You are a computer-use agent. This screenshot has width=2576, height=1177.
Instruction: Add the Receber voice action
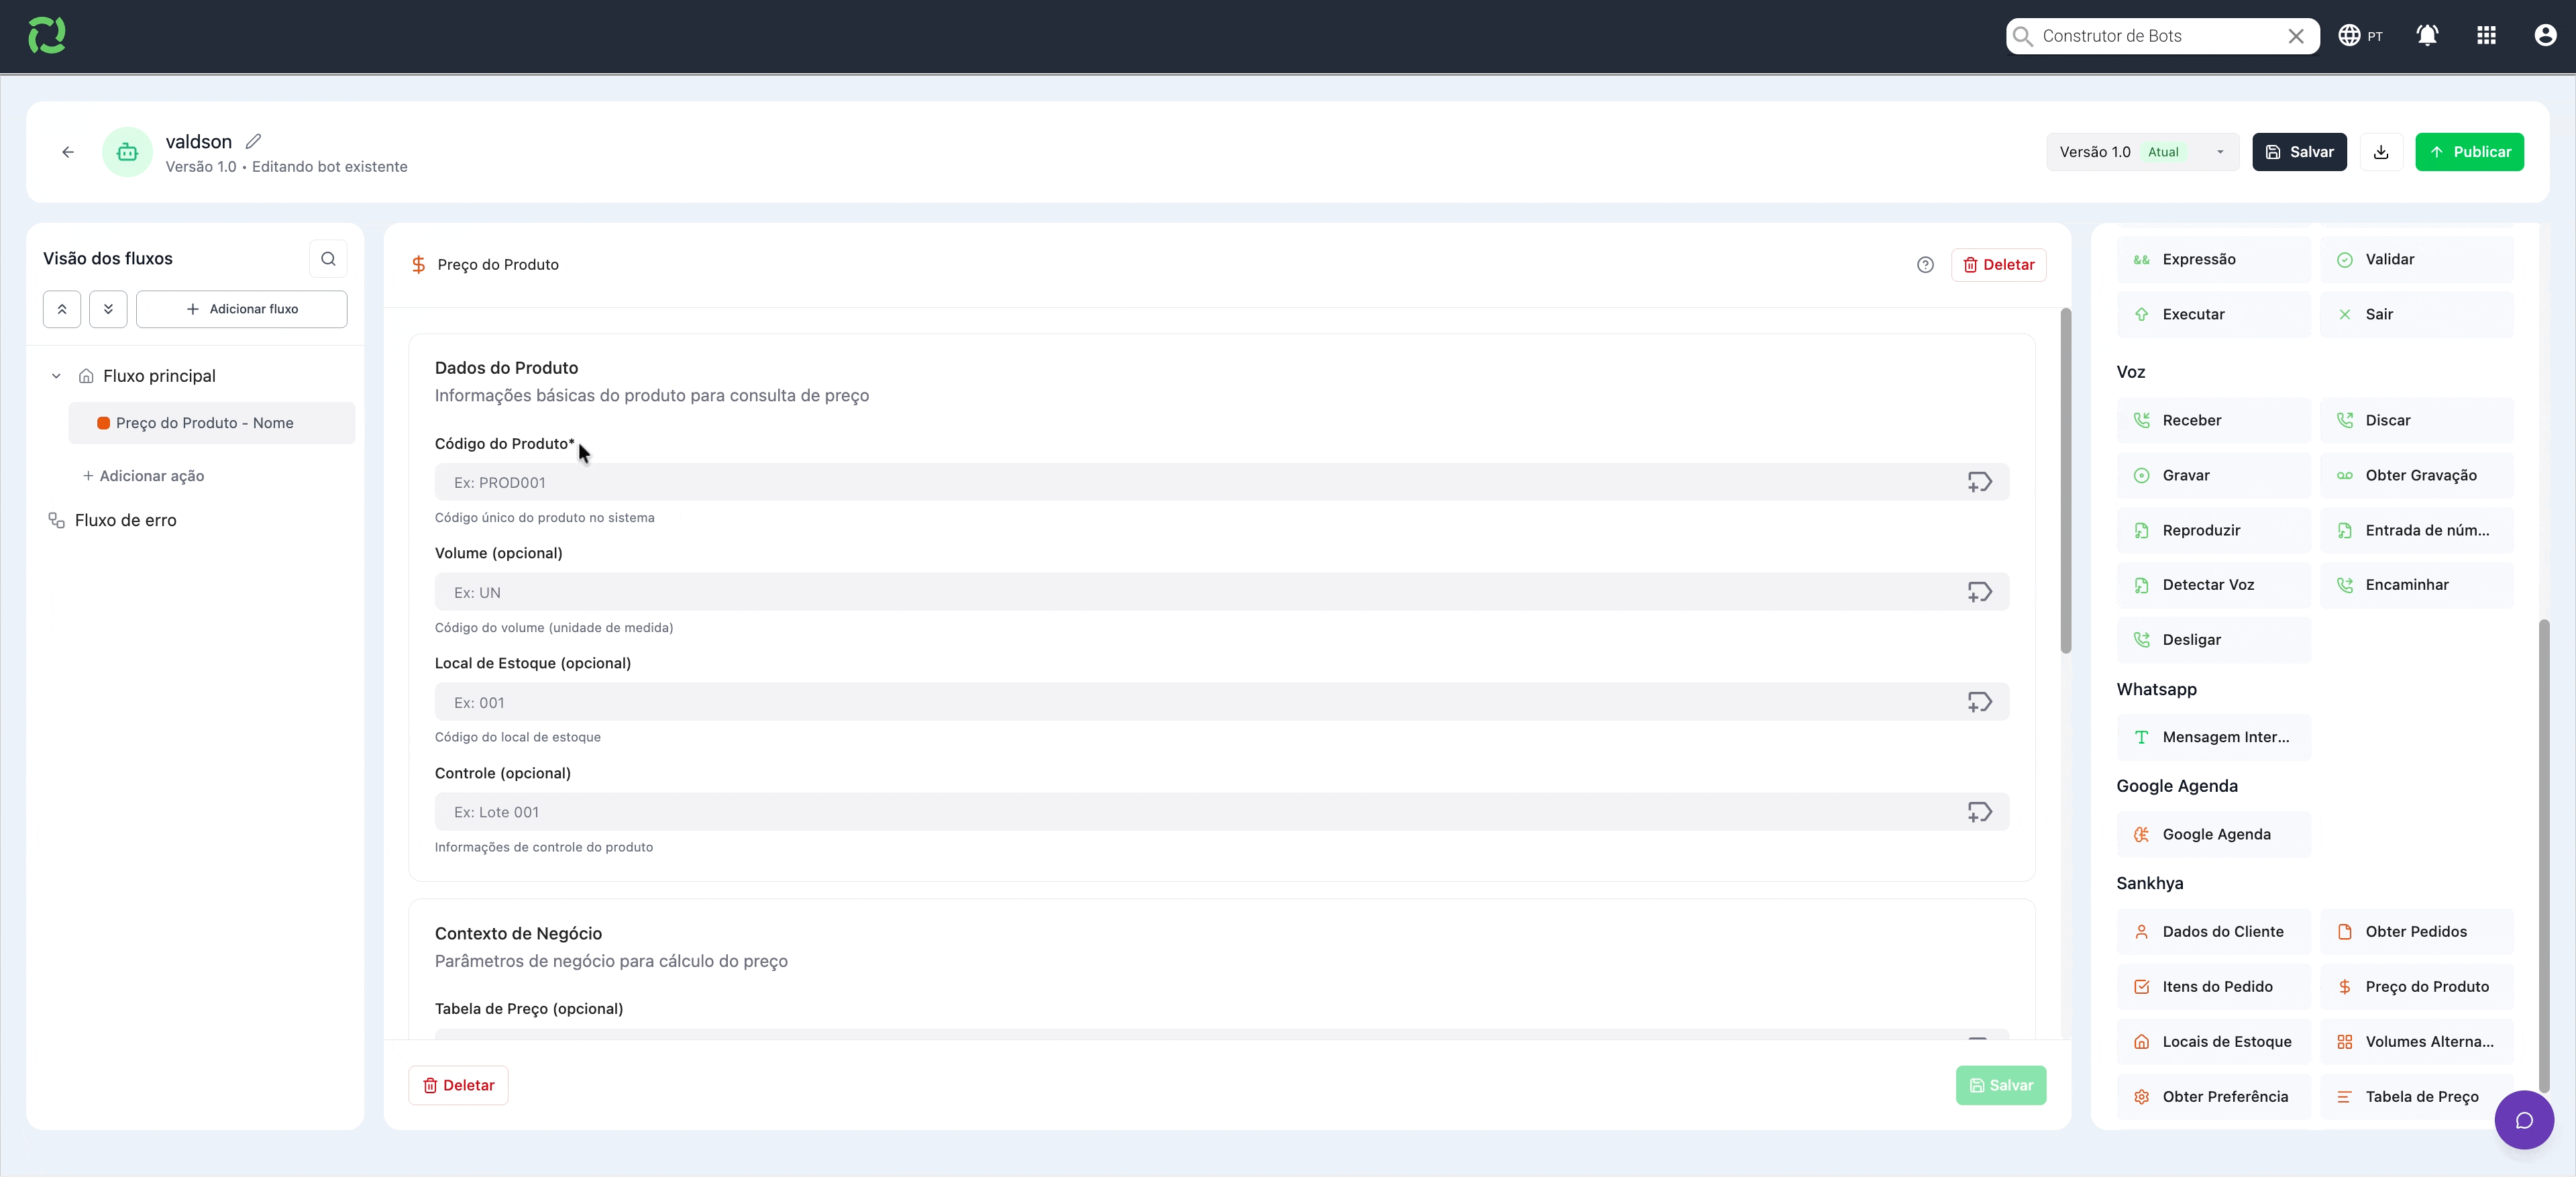2213,420
